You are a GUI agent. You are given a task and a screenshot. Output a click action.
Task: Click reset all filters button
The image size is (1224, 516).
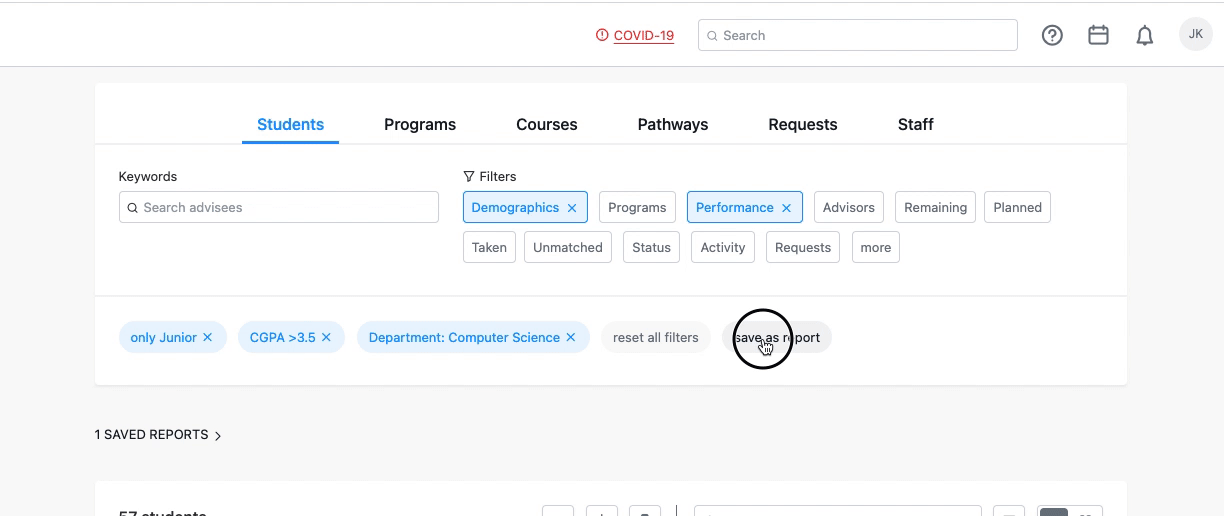coord(655,337)
